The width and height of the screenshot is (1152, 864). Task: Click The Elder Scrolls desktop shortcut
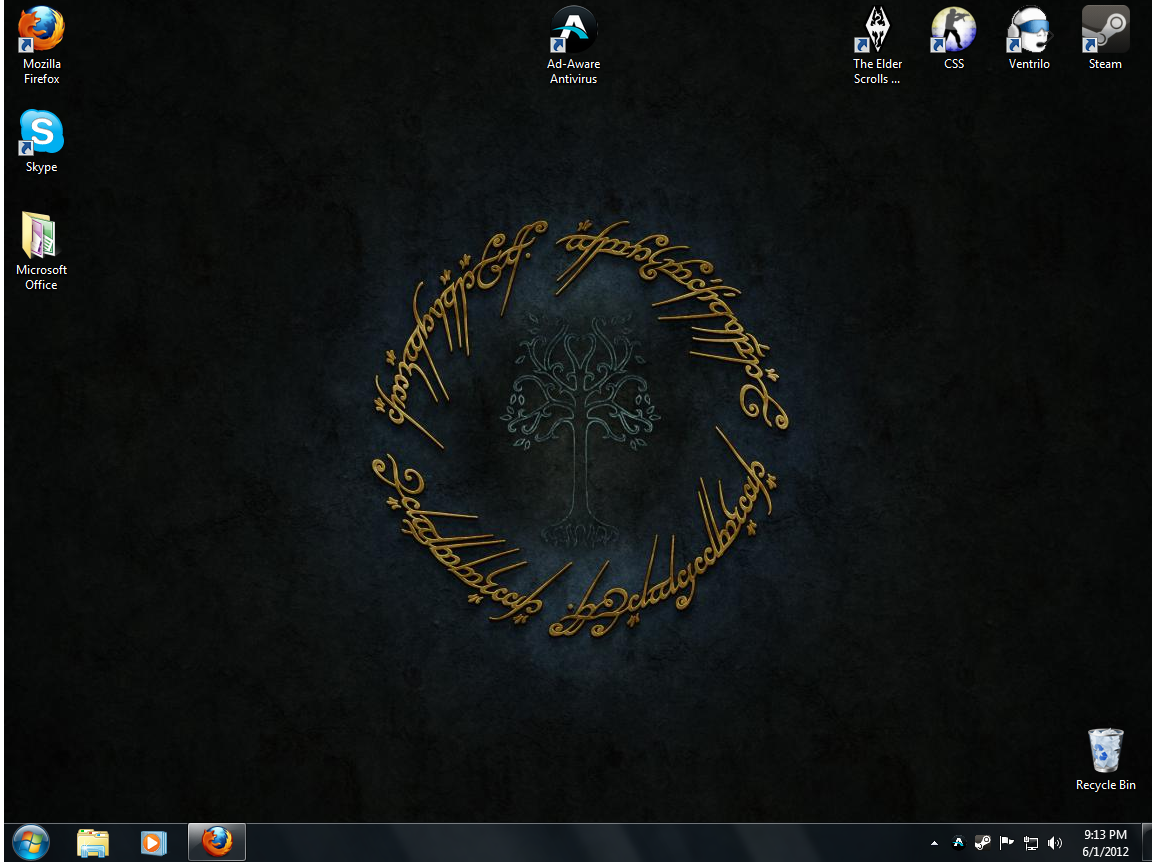pyautogui.click(x=878, y=46)
